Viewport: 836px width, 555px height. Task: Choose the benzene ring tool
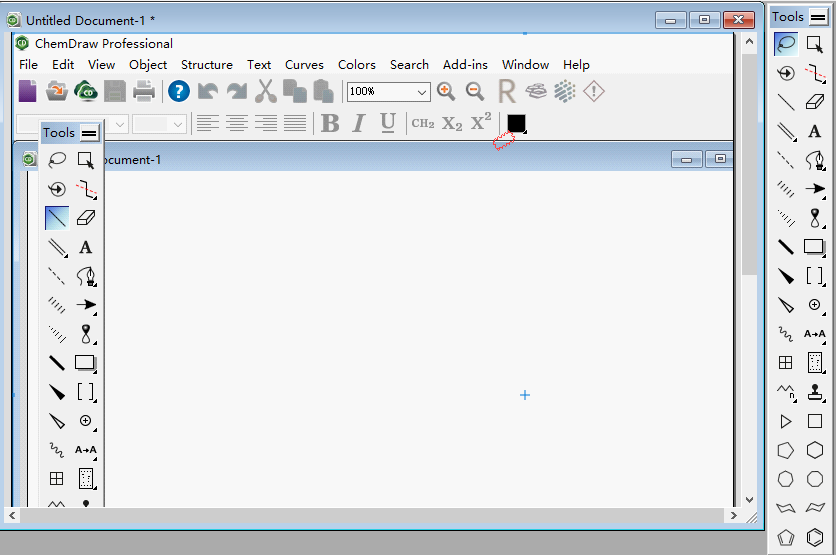[815, 537]
